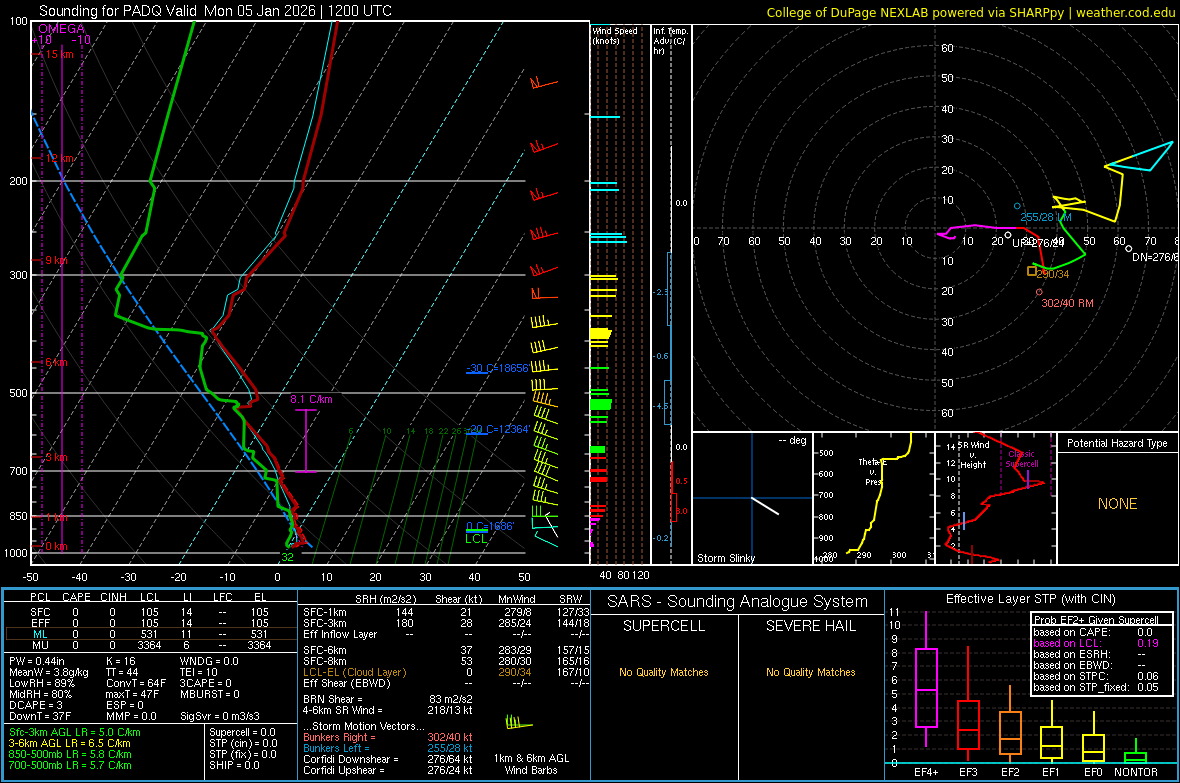Image resolution: width=1180 pixels, height=783 pixels.
Task: Select the highlighted ML parcel row label
Action: click(40, 634)
